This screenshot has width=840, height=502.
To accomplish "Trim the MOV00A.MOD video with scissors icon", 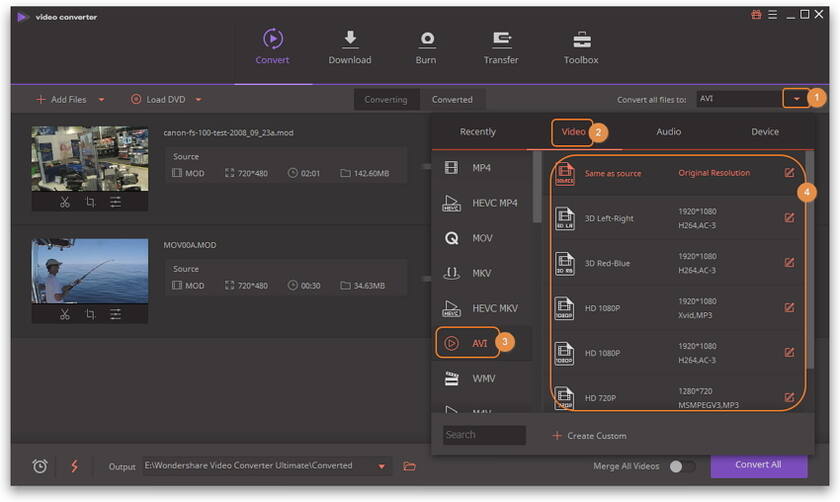I will 65,314.
